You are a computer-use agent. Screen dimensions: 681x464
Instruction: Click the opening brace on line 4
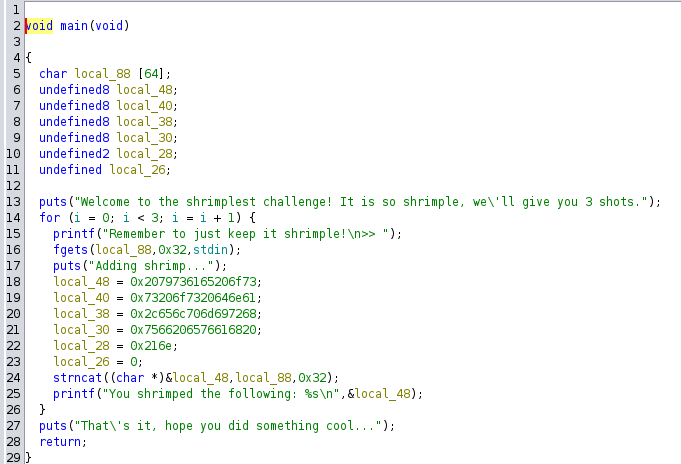28,58
